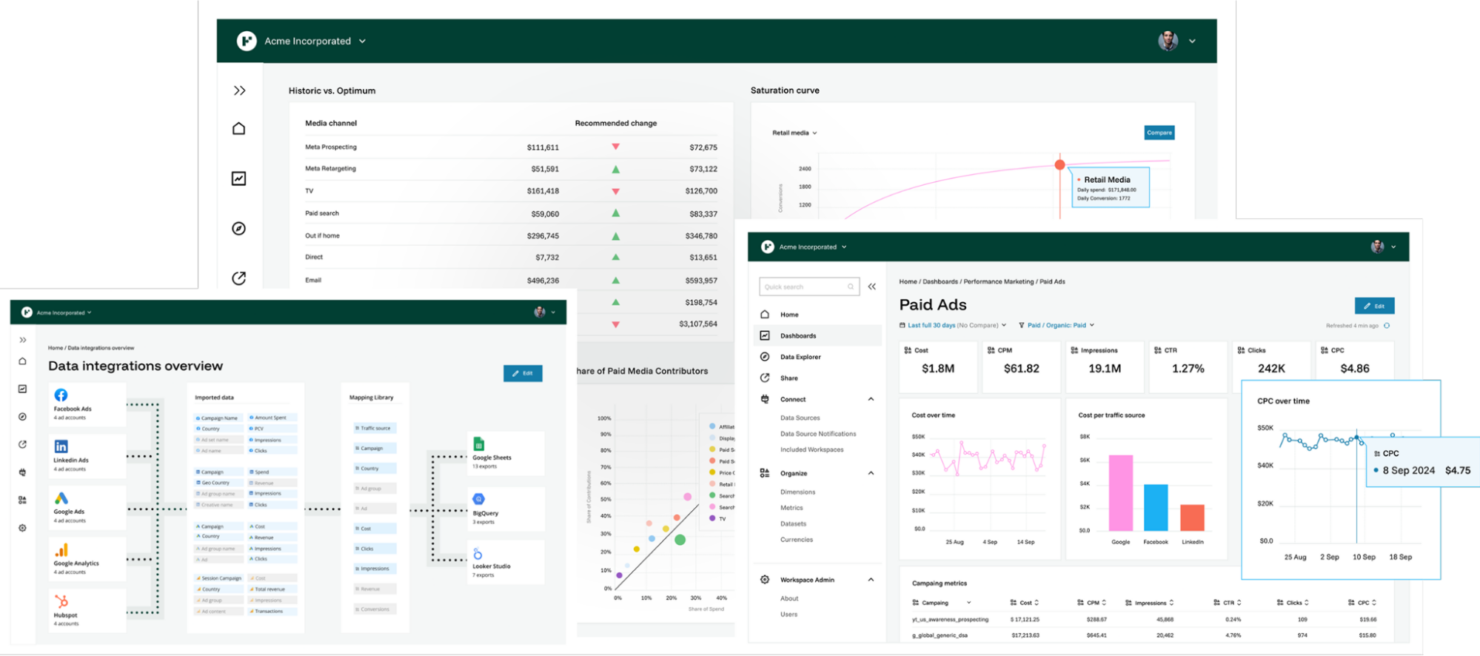The height and width of the screenshot is (656, 1480).
Task: Click logo in Historic vs. Optimum window header
Action: point(246,41)
